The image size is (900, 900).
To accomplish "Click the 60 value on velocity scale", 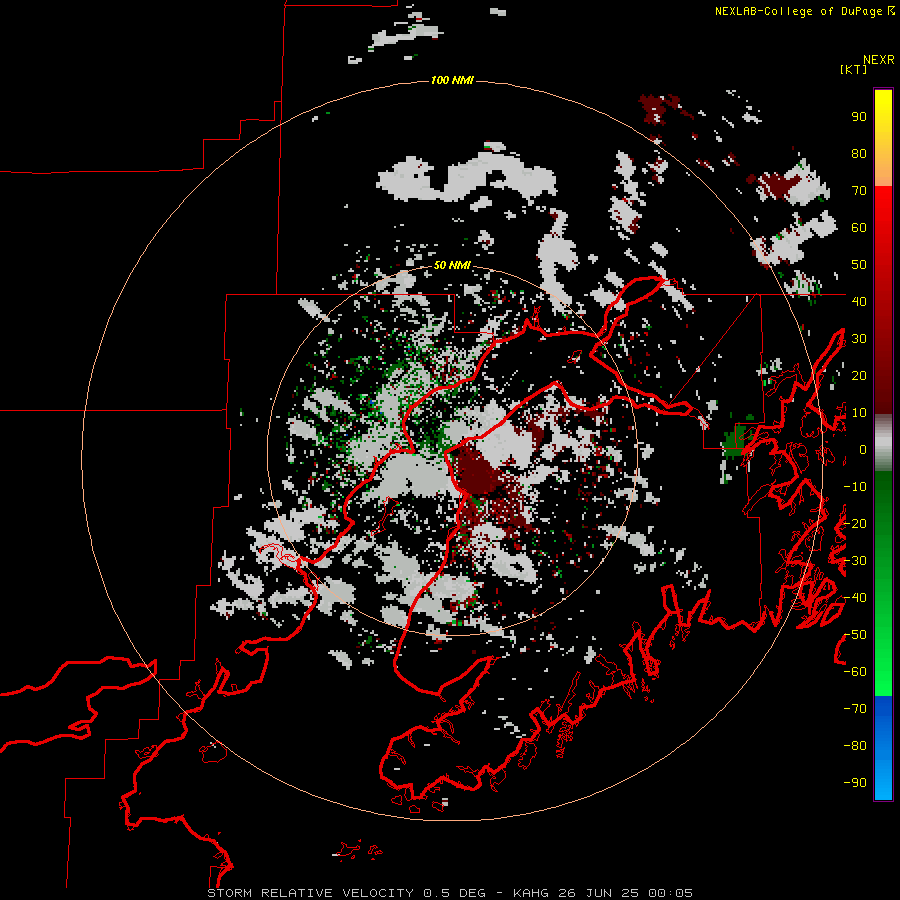I will [859, 228].
